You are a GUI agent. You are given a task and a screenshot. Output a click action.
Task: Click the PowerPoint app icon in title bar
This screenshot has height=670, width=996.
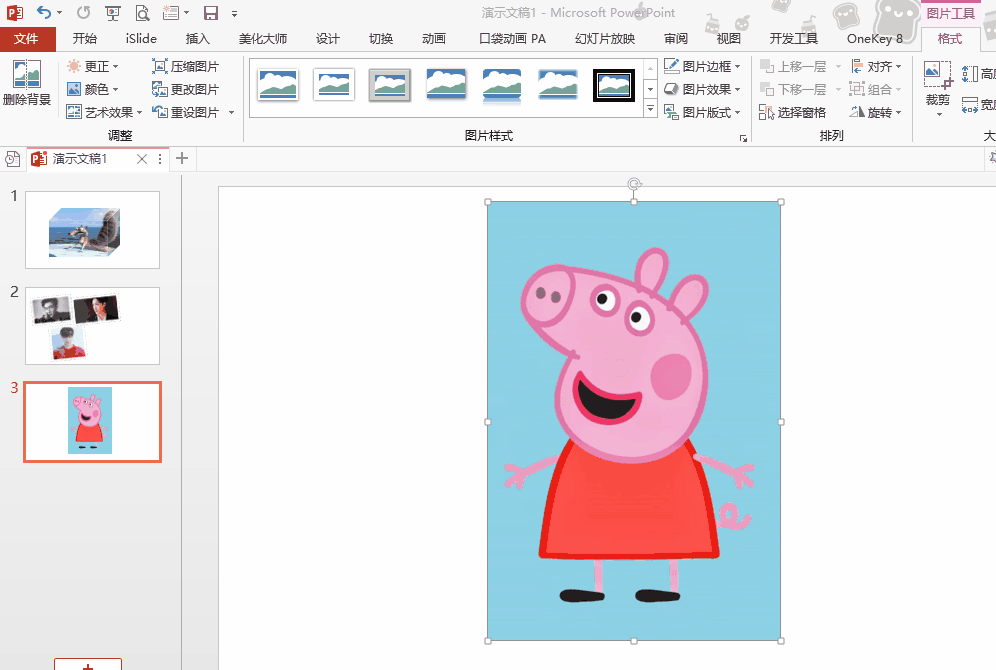15,13
